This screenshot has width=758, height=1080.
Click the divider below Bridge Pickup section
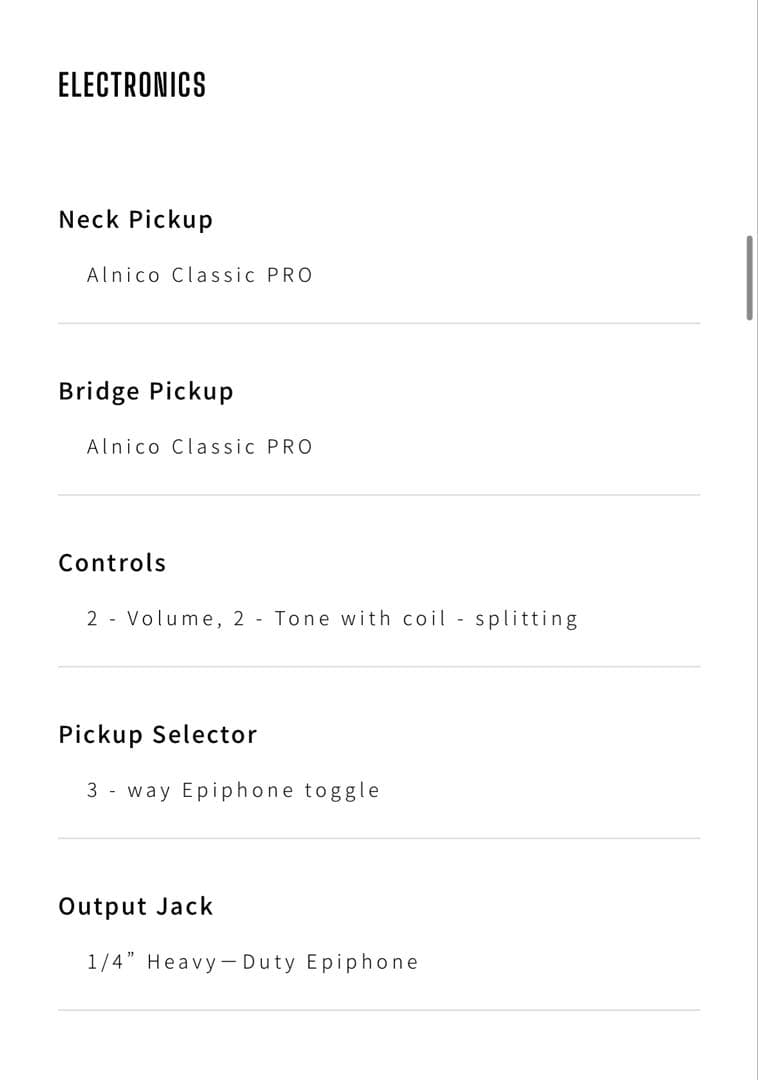pos(379,495)
